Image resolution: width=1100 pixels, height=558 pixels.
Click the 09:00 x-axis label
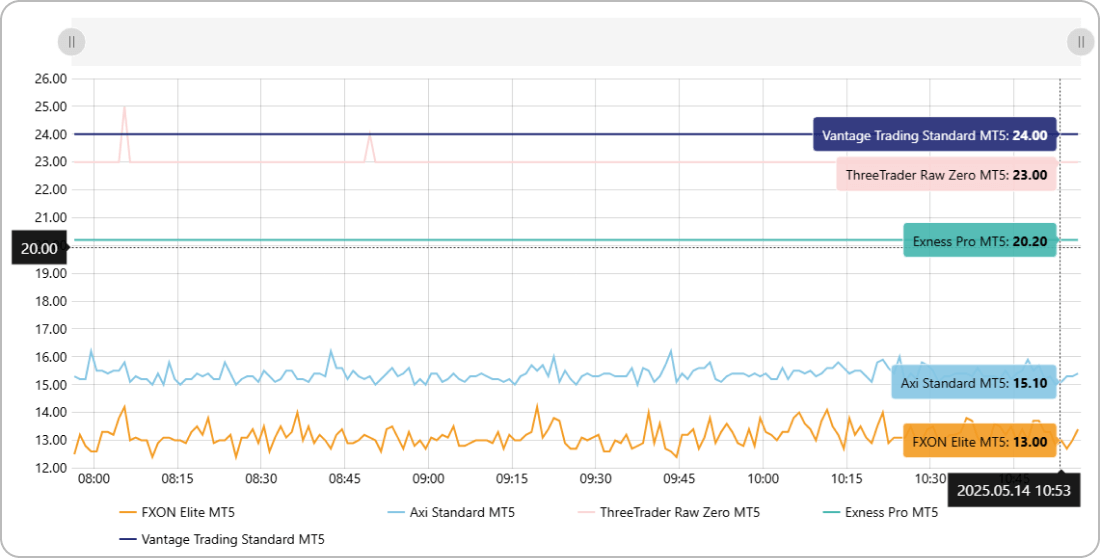[428, 479]
